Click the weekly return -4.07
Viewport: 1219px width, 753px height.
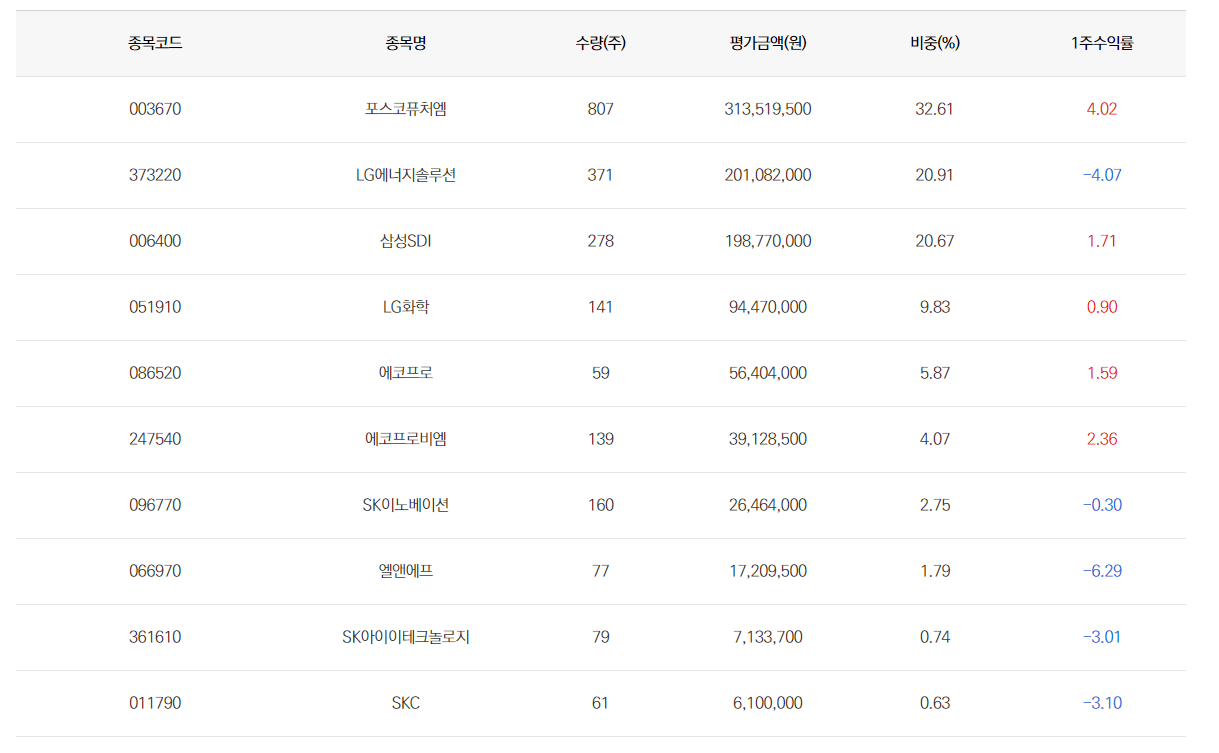pyautogui.click(x=1102, y=175)
